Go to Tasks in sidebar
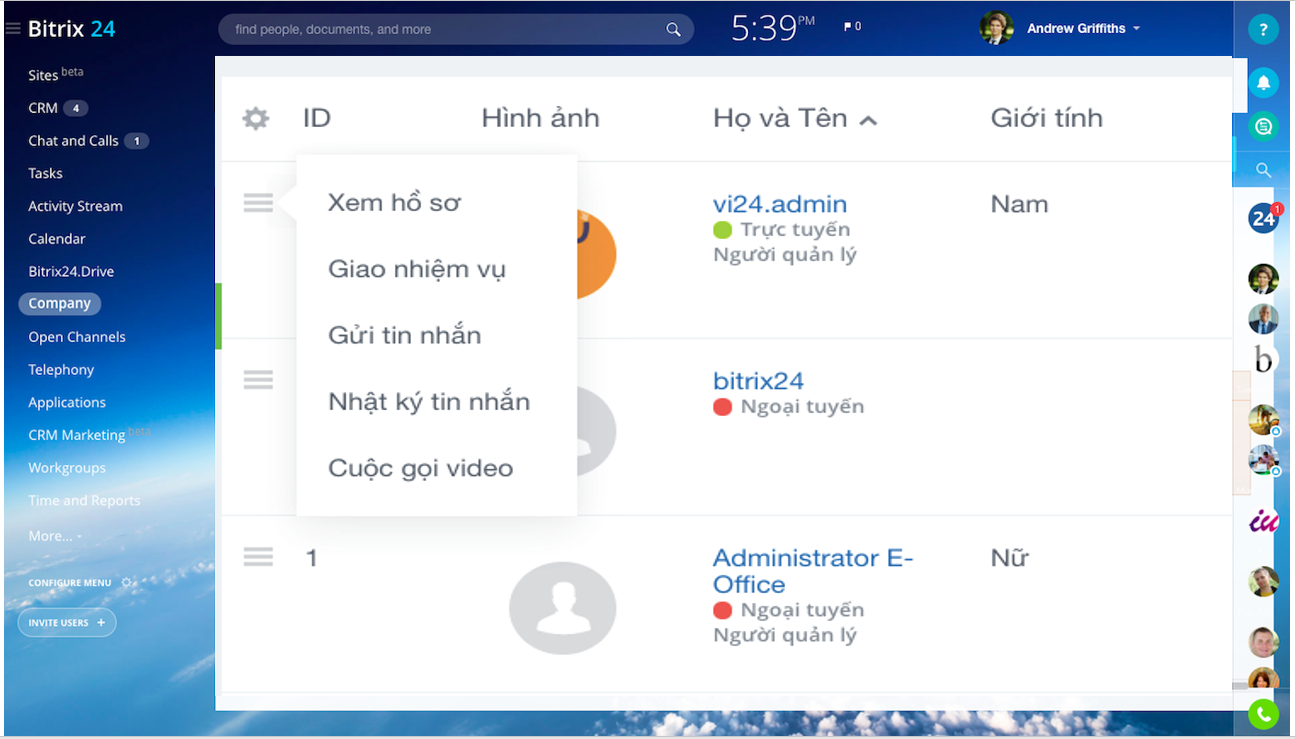 (45, 173)
